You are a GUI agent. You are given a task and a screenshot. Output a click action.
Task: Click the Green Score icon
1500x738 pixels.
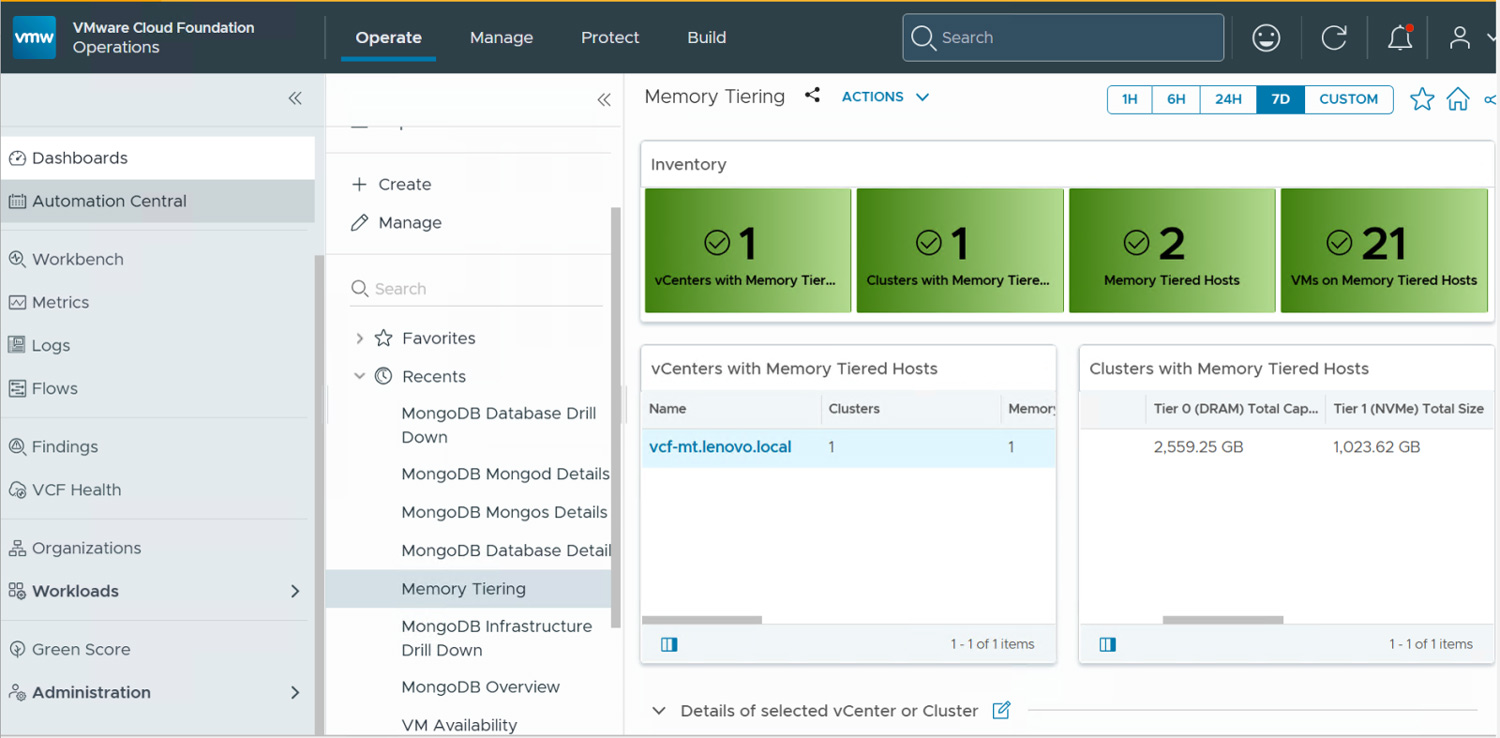(17, 649)
